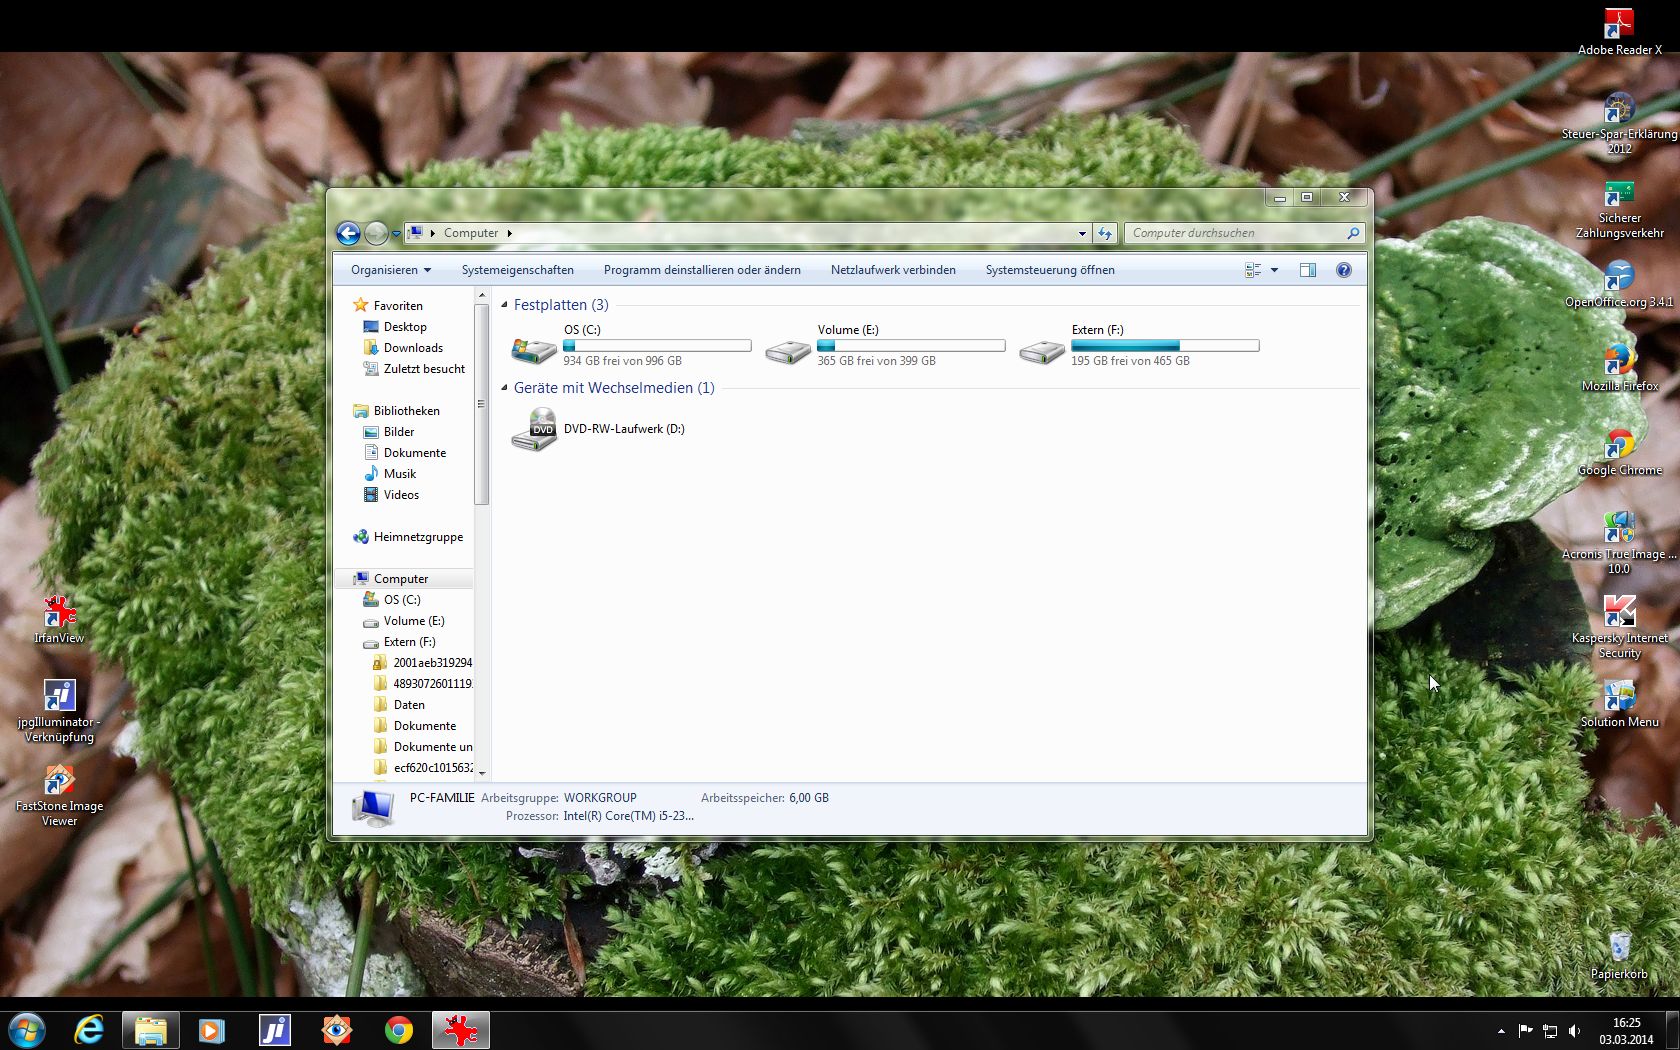
Task: Launch Google Chrome from the taskbar
Action: 399,1029
